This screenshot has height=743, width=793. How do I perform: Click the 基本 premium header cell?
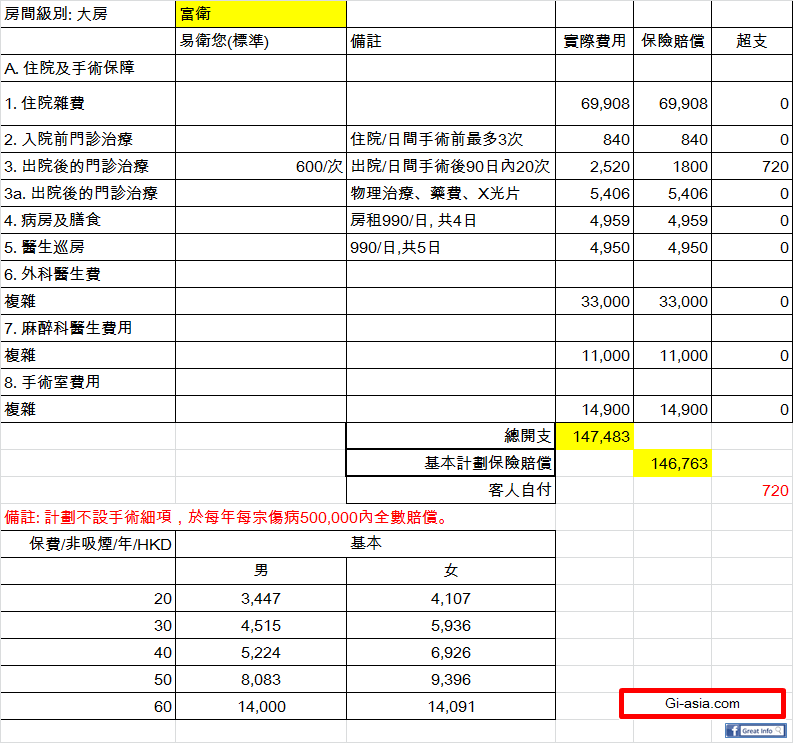[x=365, y=544]
